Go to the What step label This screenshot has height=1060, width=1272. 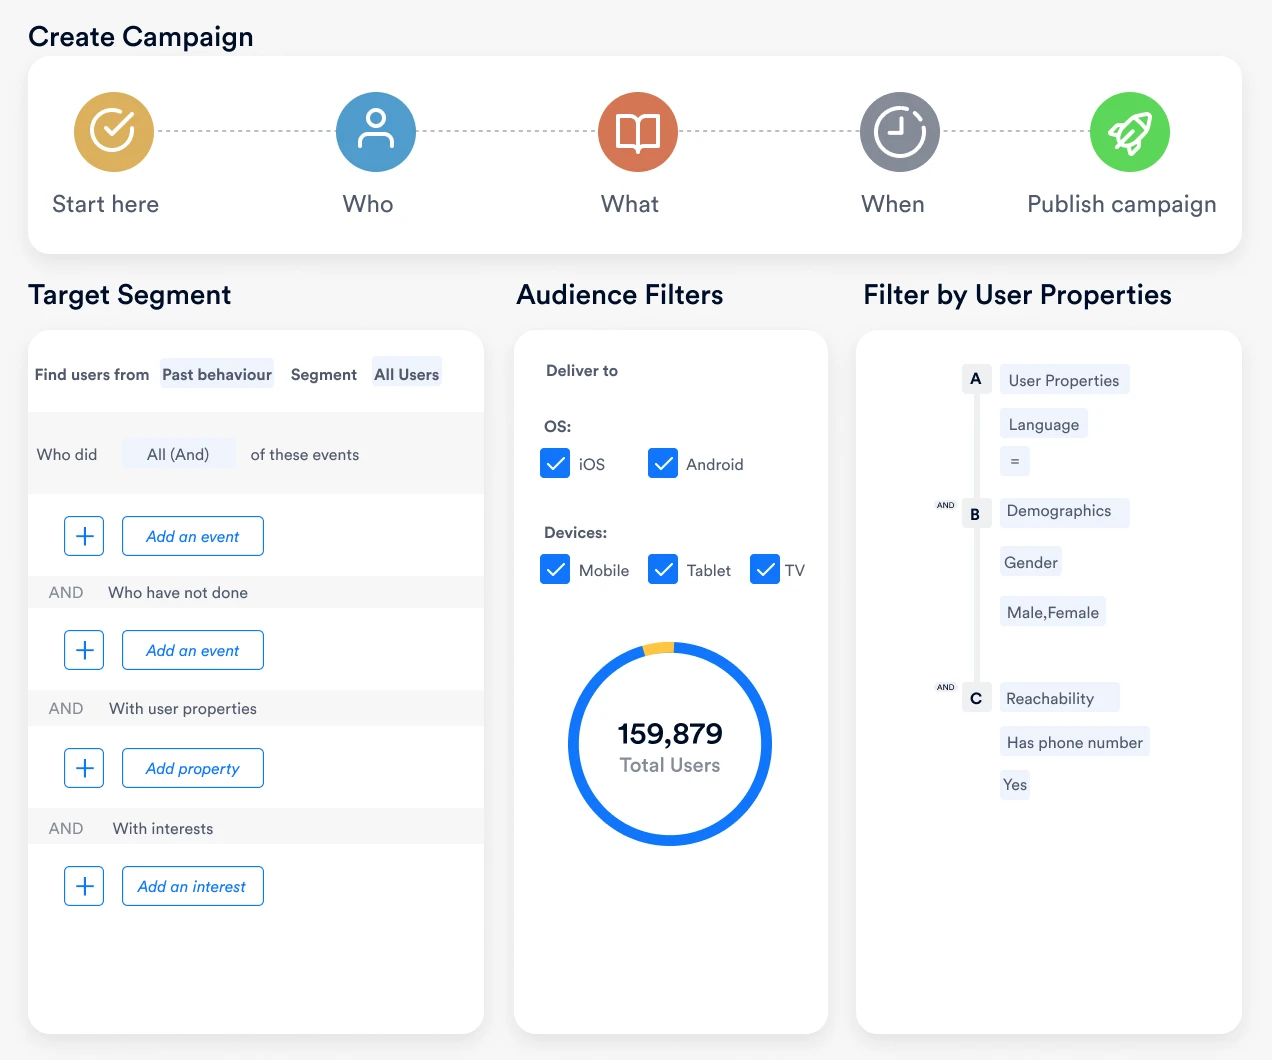[630, 204]
